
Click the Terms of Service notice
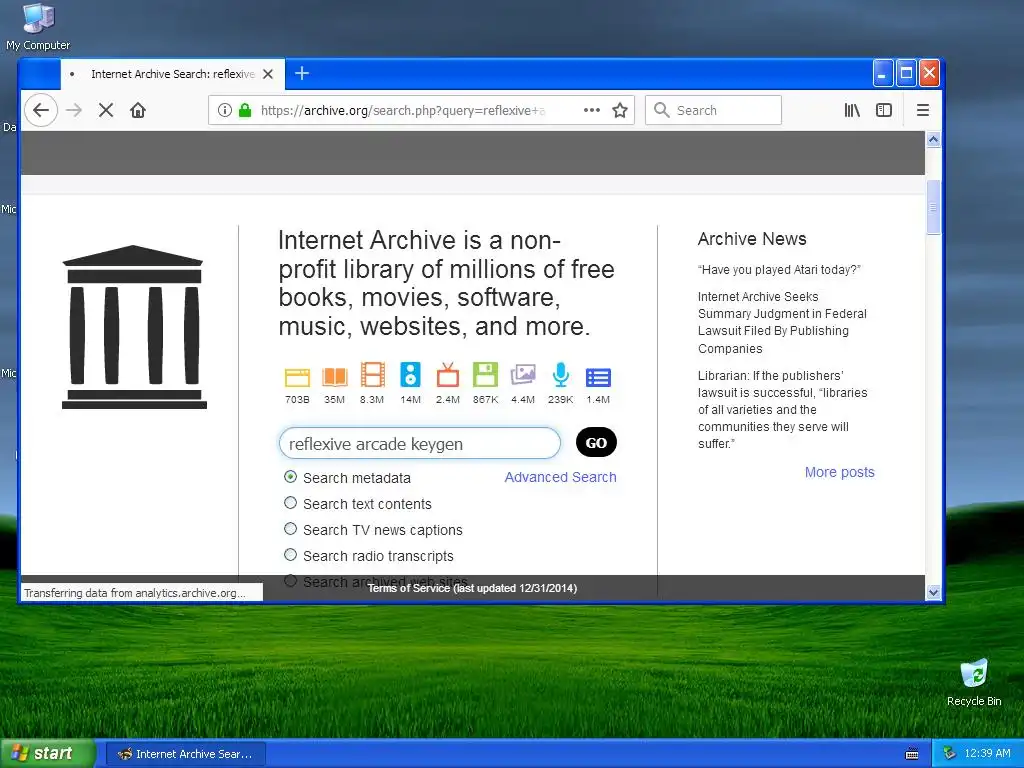pyautogui.click(x=472, y=588)
